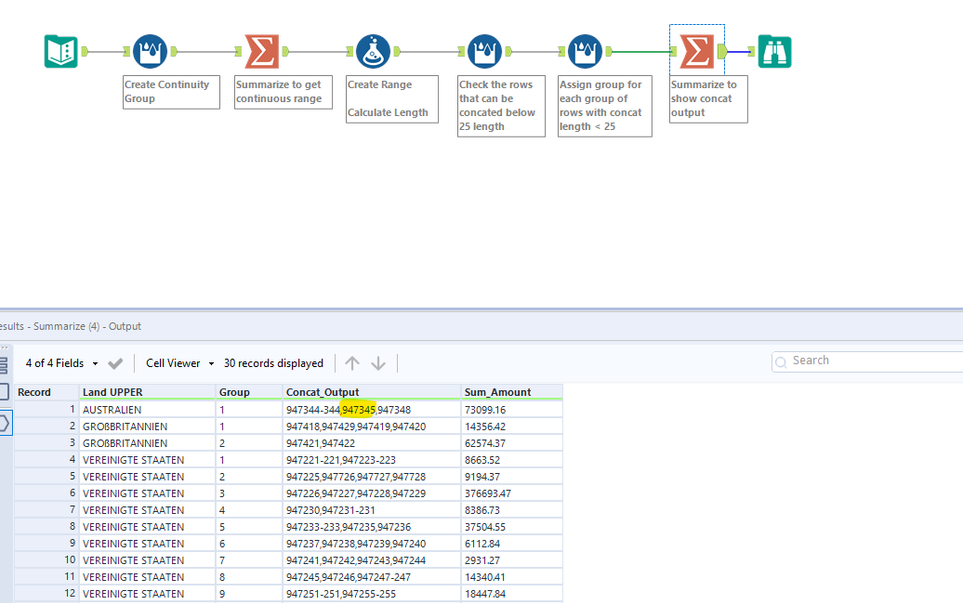The width and height of the screenshot is (963, 603).
Task: Click the up arrow to go to previous record
Action: tap(352, 363)
